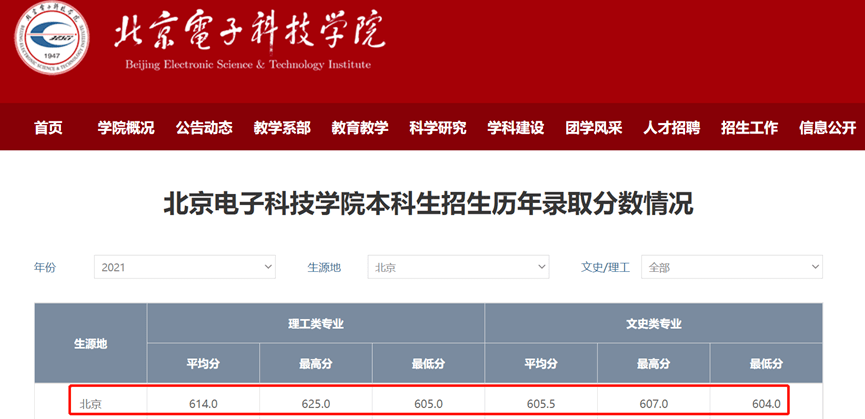Click the 年份 filter label
The image size is (865, 419).
(45, 267)
